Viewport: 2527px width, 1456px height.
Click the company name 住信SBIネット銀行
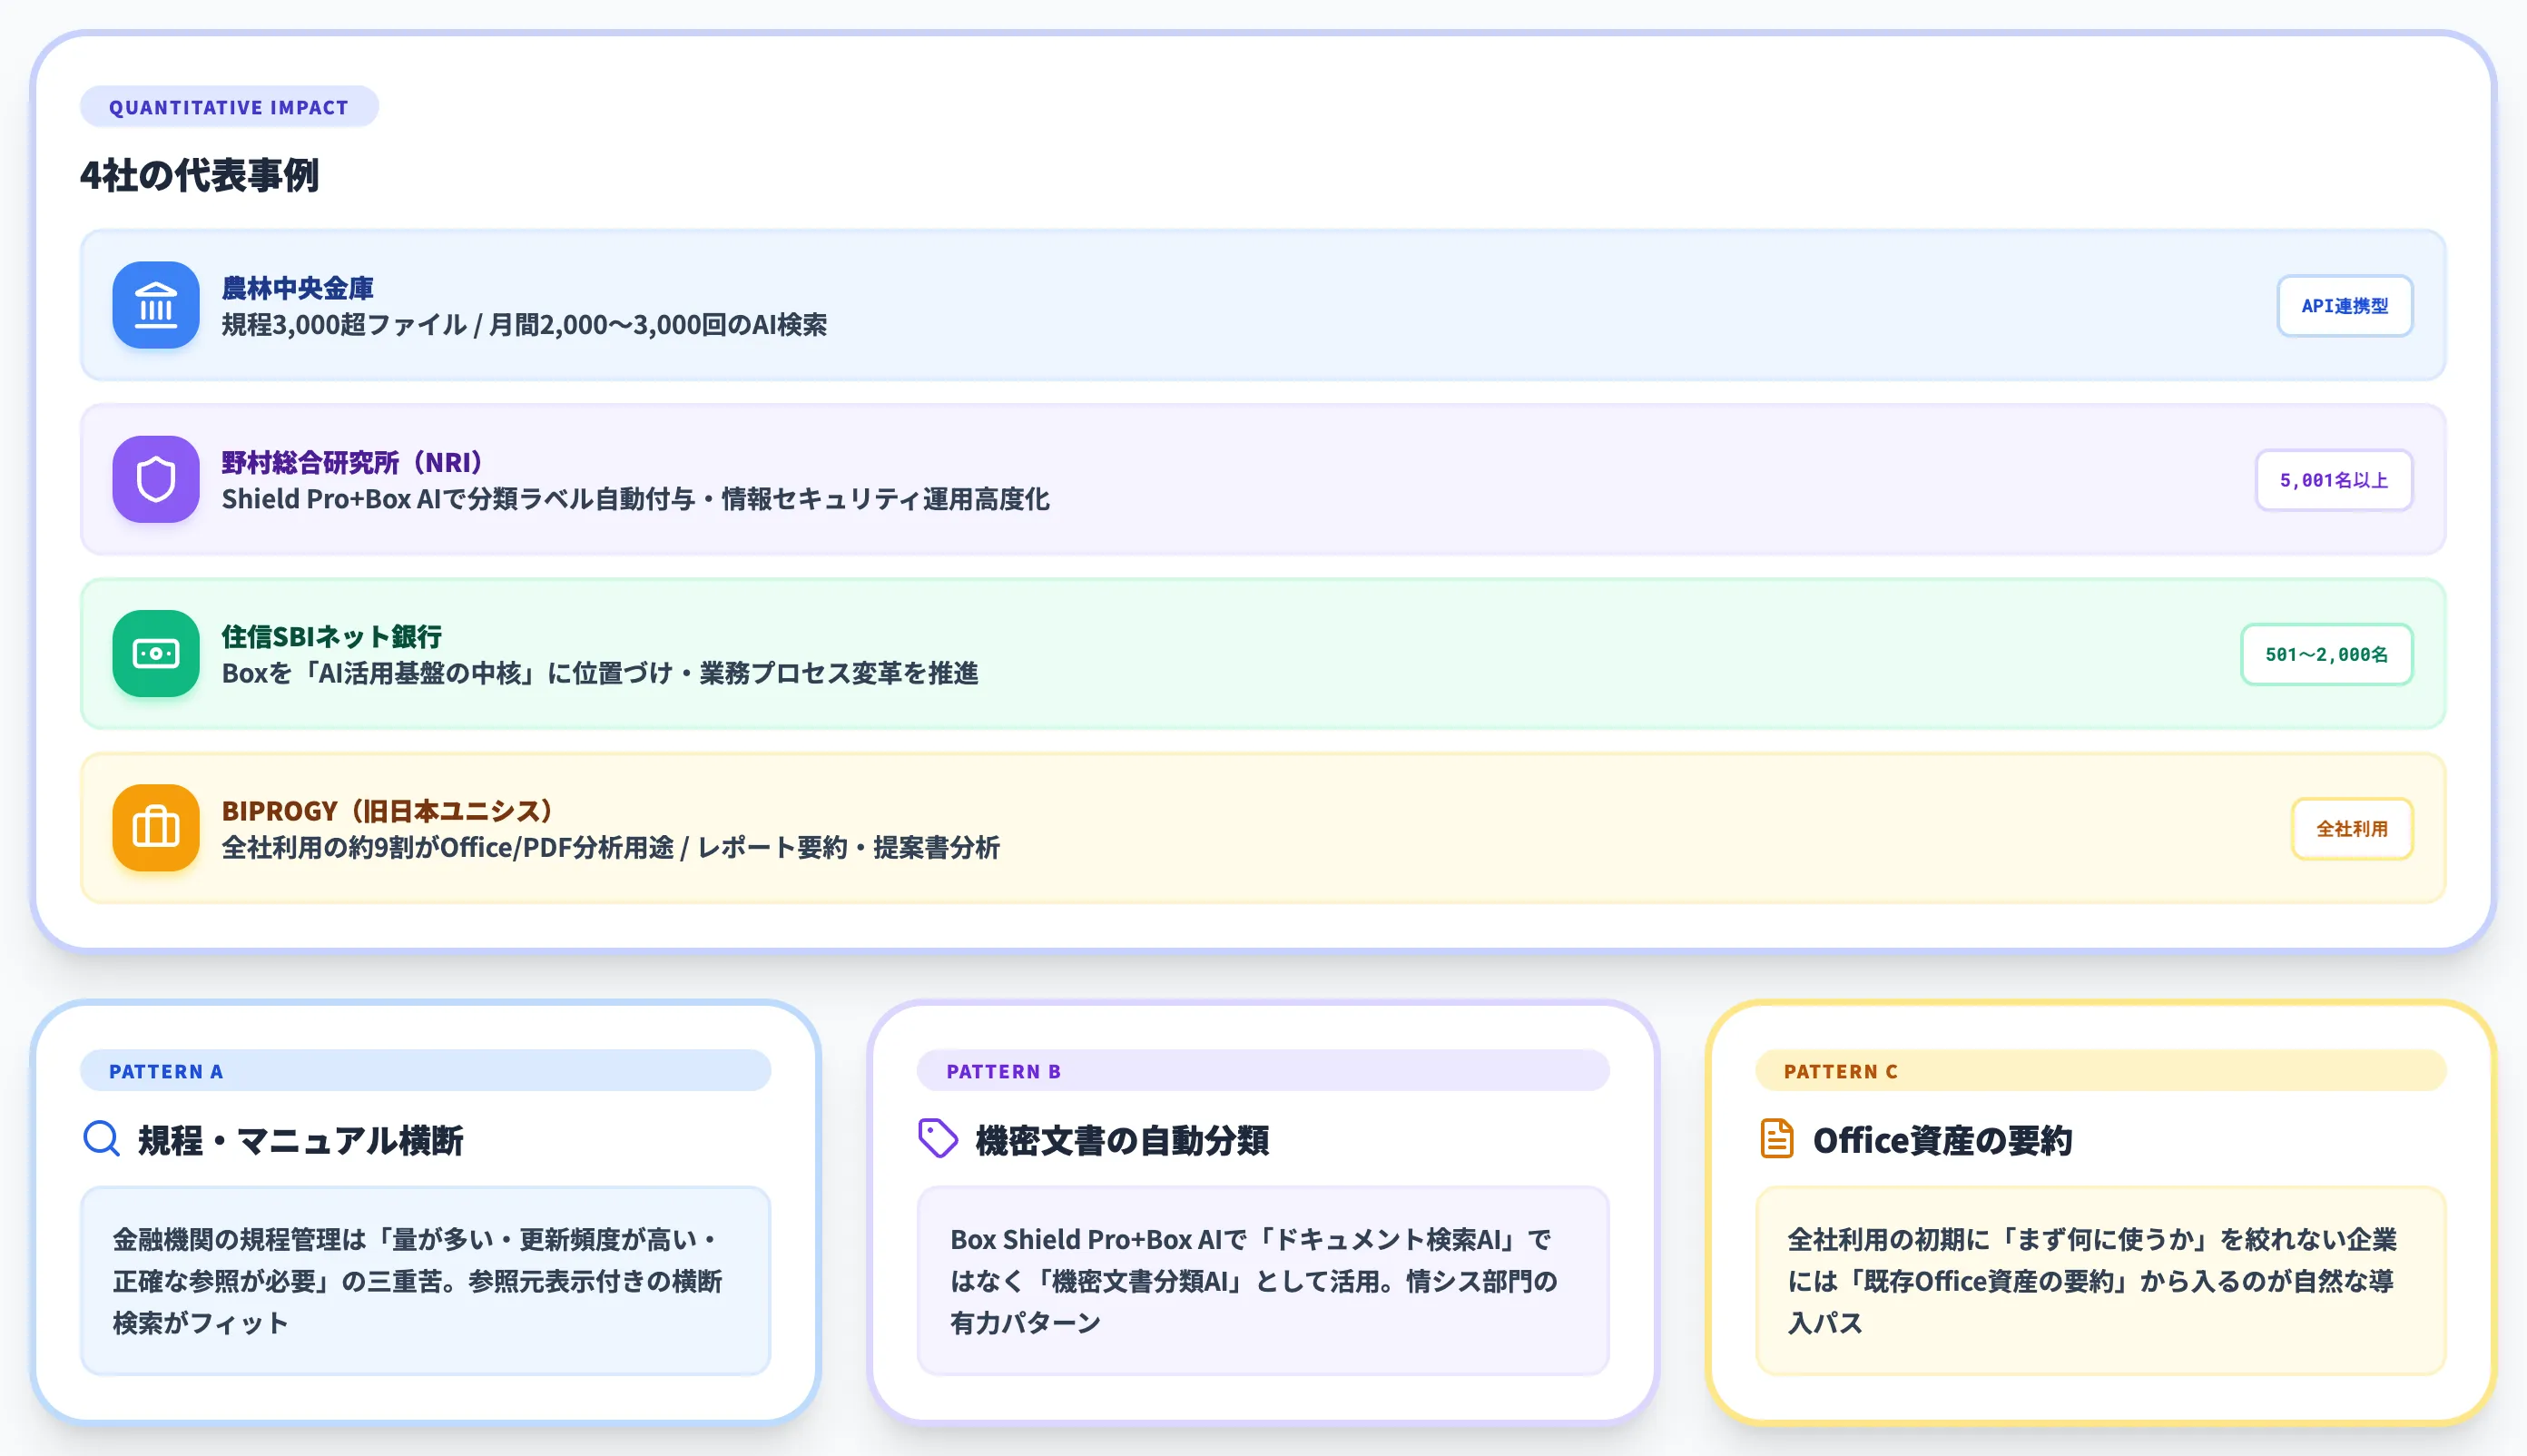(332, 636)
